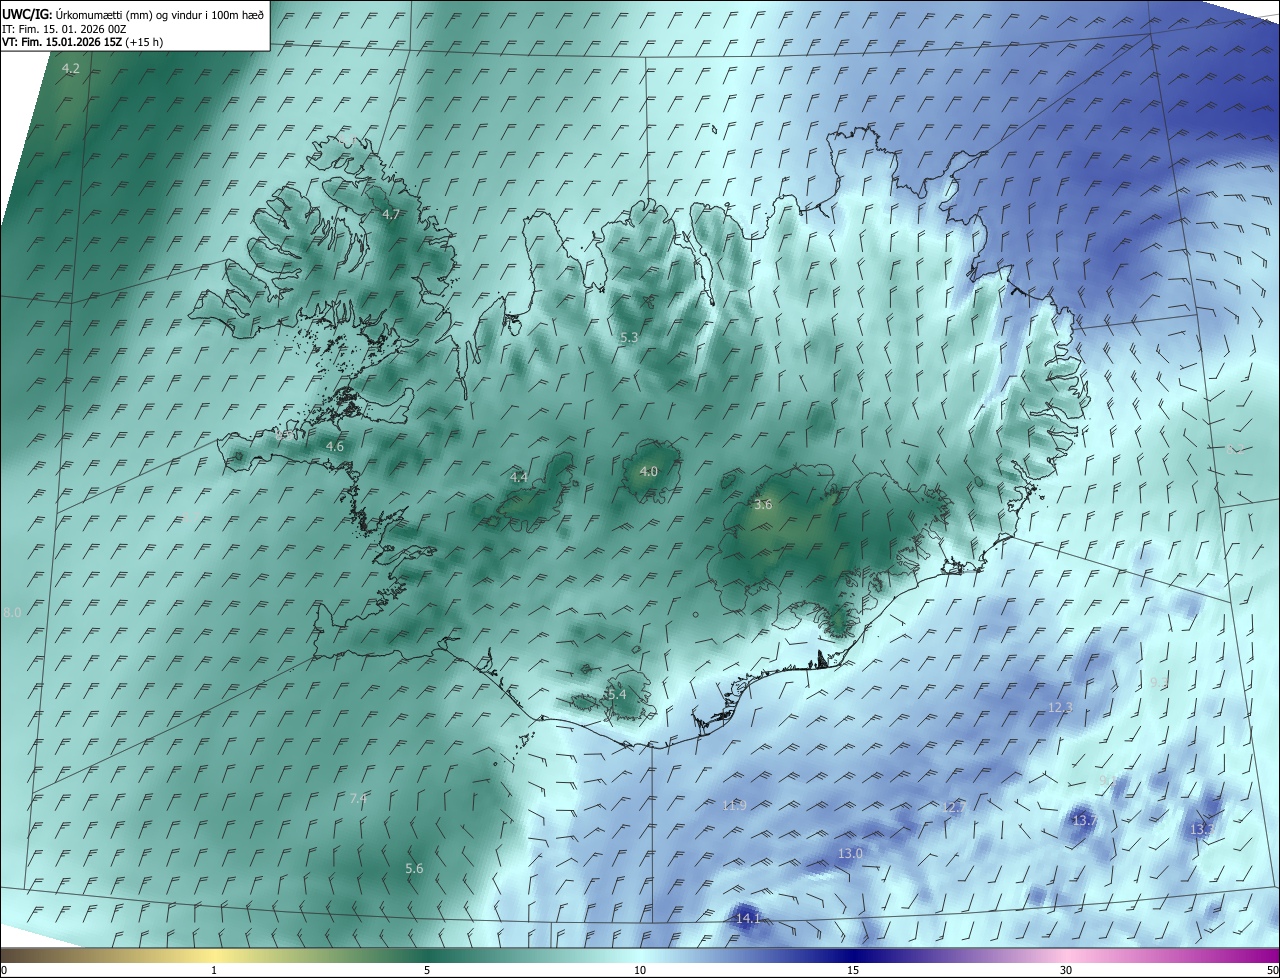Click the 11.9 value south of Iceland
This screenshot has width=1280, height=978.
pos(734,805)
